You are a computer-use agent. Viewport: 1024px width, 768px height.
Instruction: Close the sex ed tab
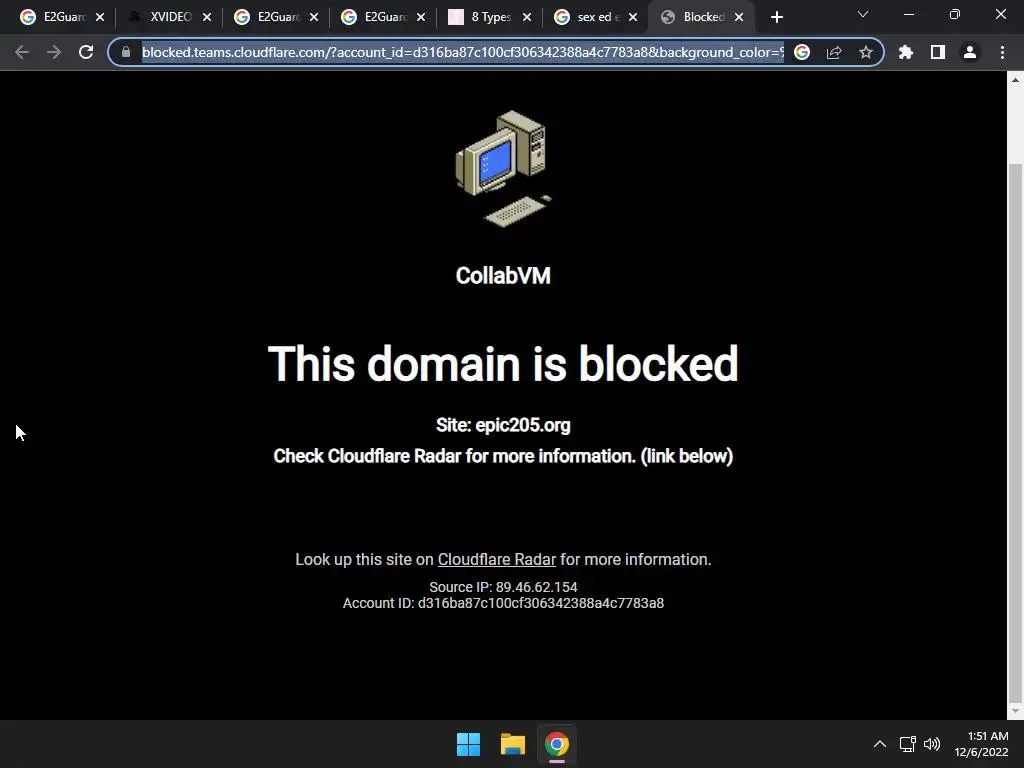click(x=632, y=17)
